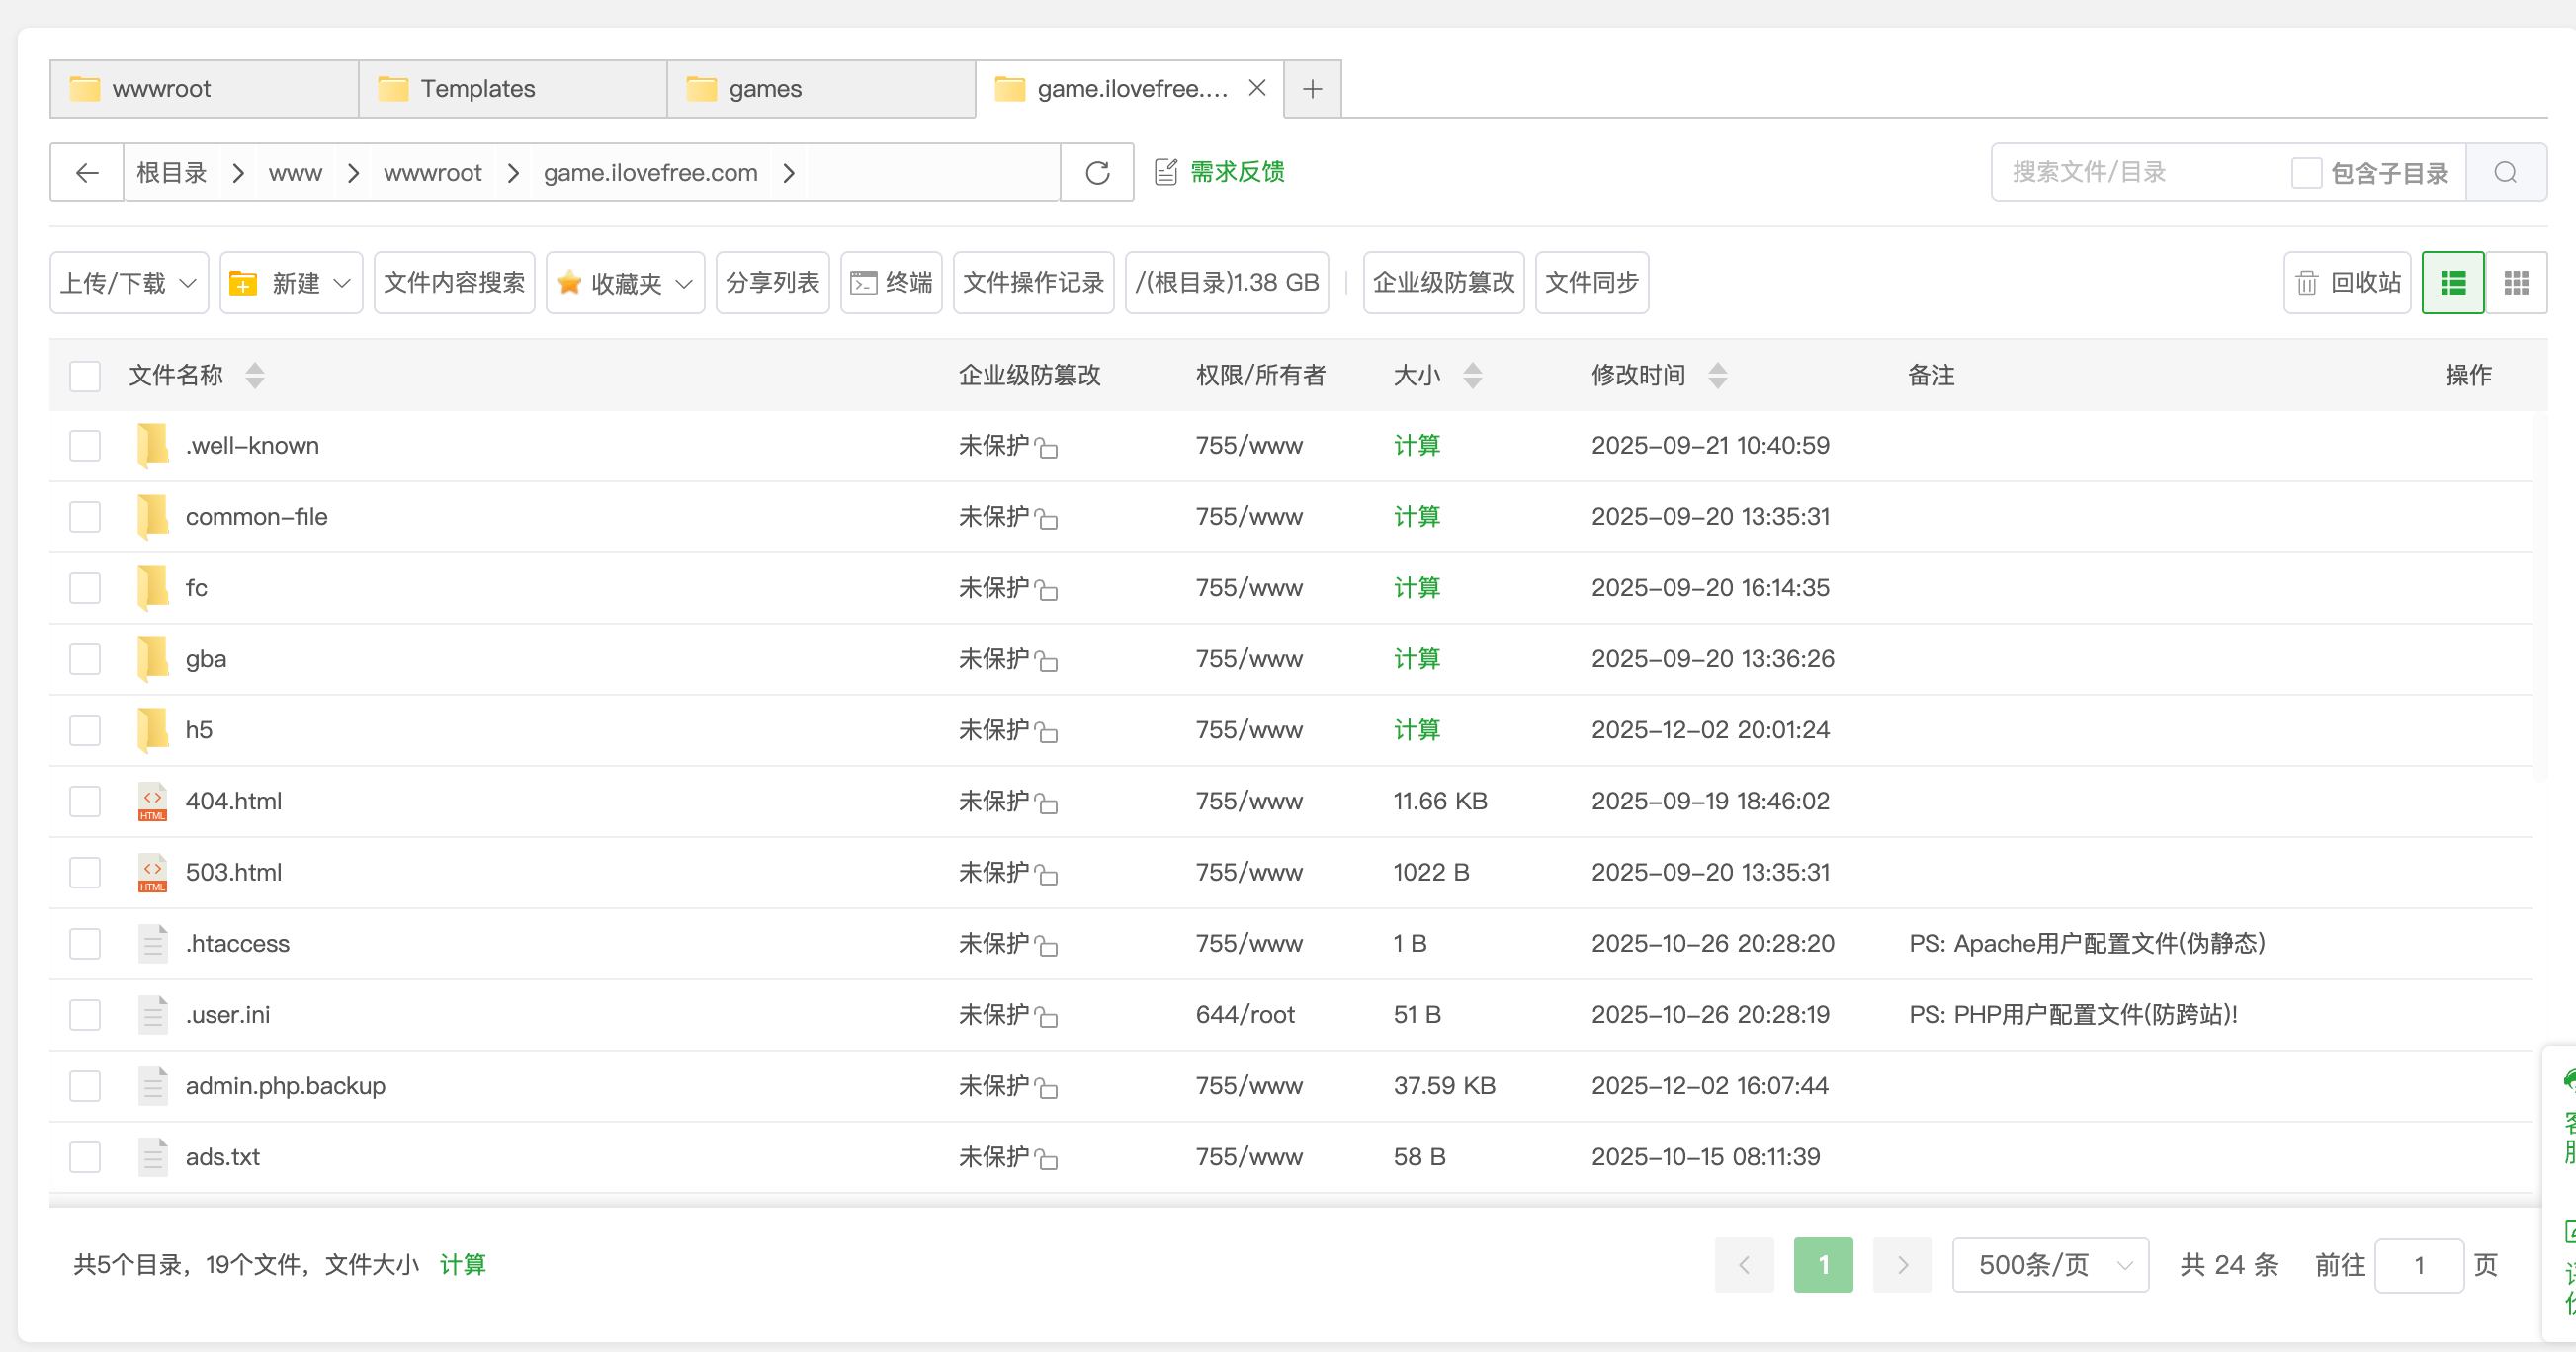Click the 404.html file icon
The width and height of the screenshot is (2576, 1352).
click(152, 801)
